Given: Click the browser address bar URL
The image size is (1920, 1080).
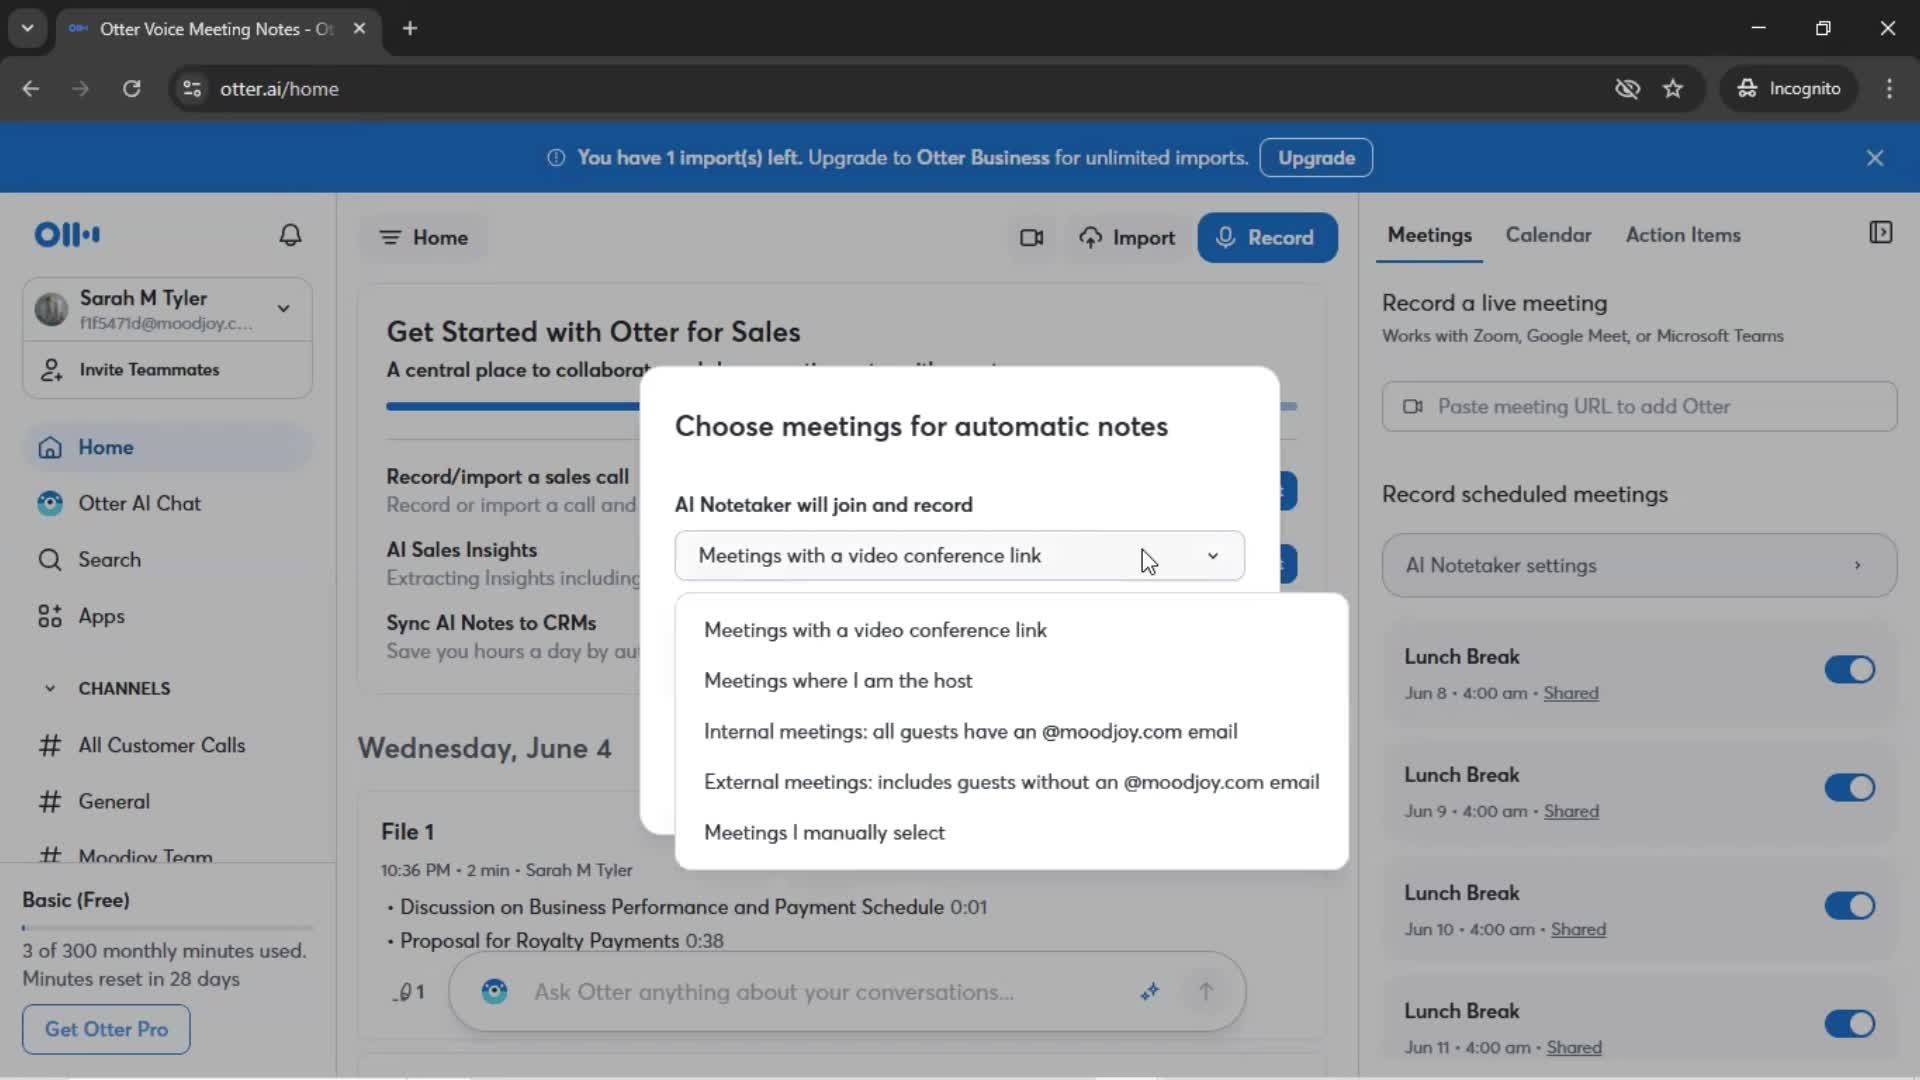Looking at the screenshot, I should pyautogui.click(x=279, y=89).
